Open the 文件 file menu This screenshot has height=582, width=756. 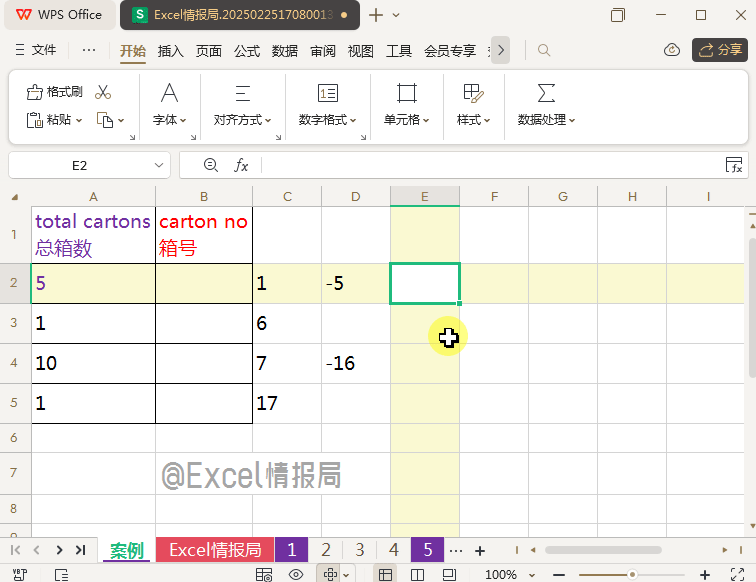36,50
